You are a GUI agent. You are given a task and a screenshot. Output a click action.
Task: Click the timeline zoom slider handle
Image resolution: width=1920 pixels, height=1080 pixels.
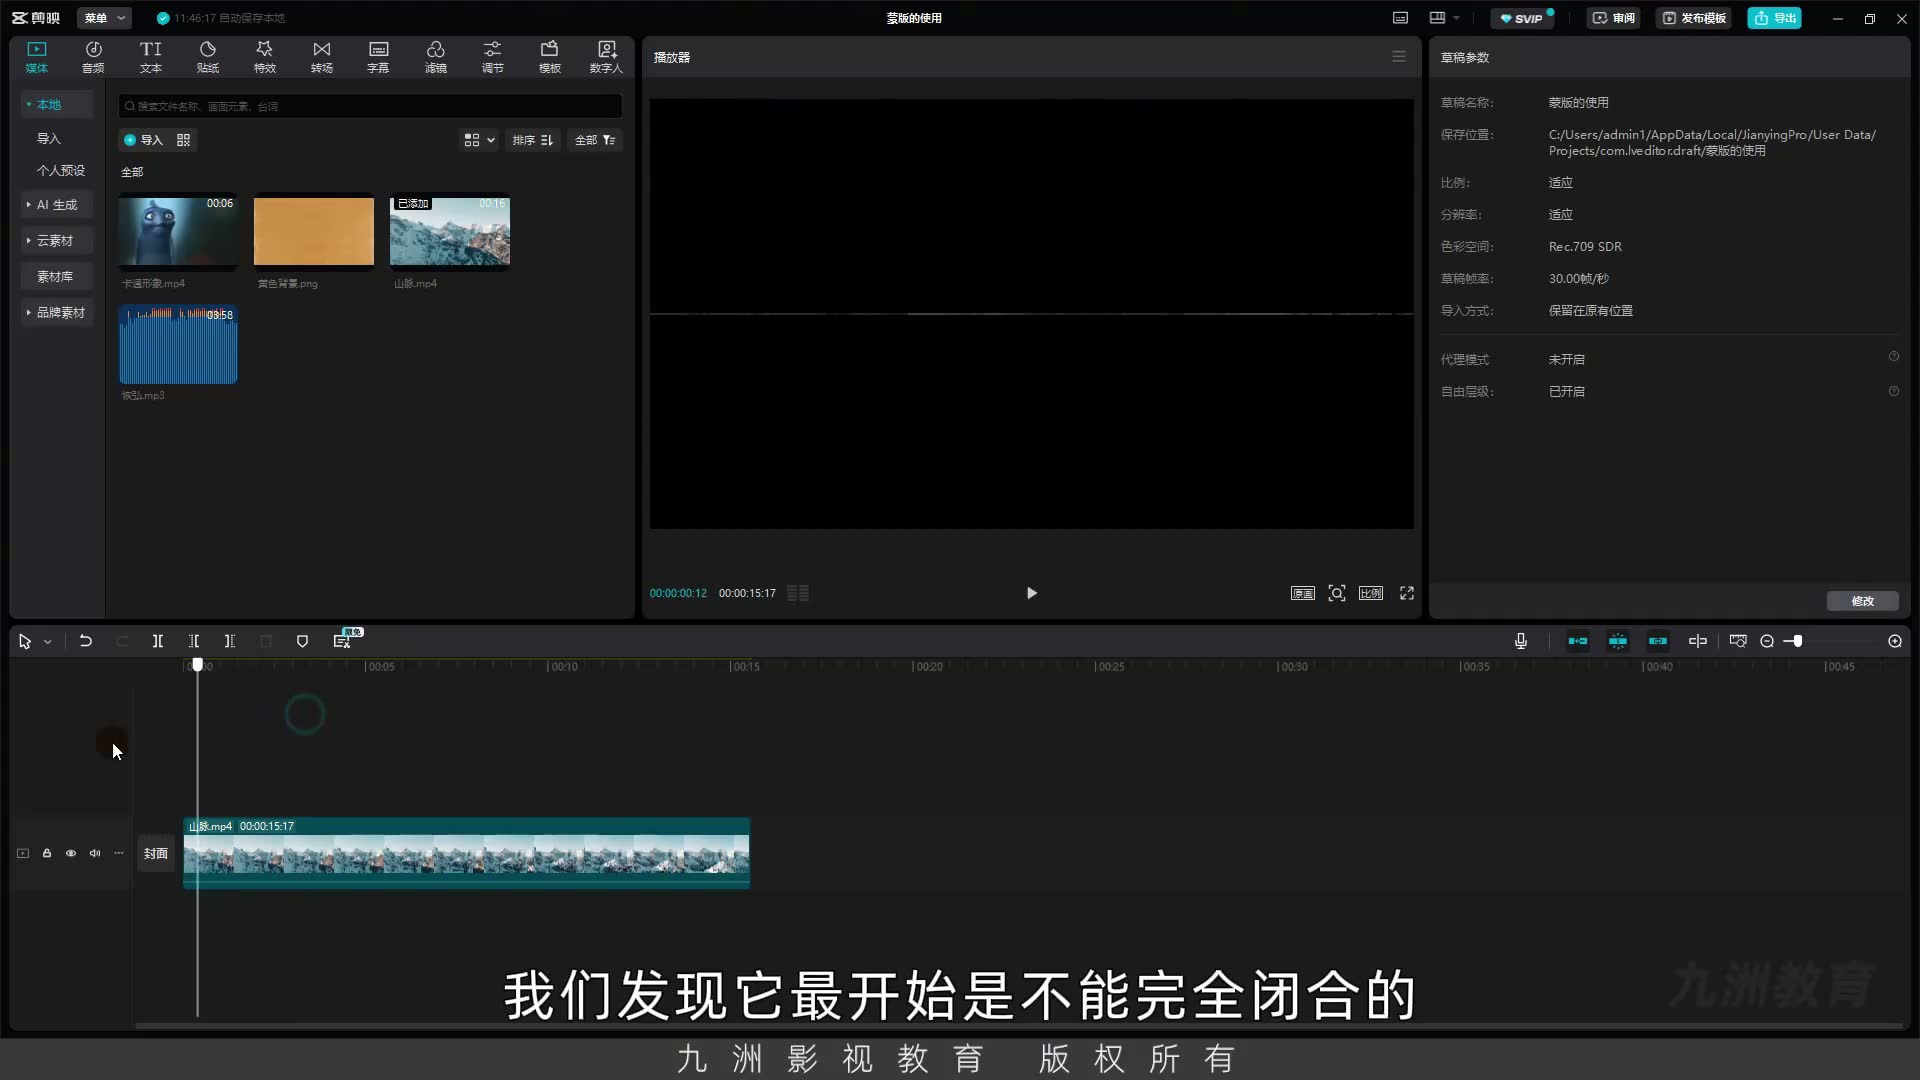pos(1797,641)
